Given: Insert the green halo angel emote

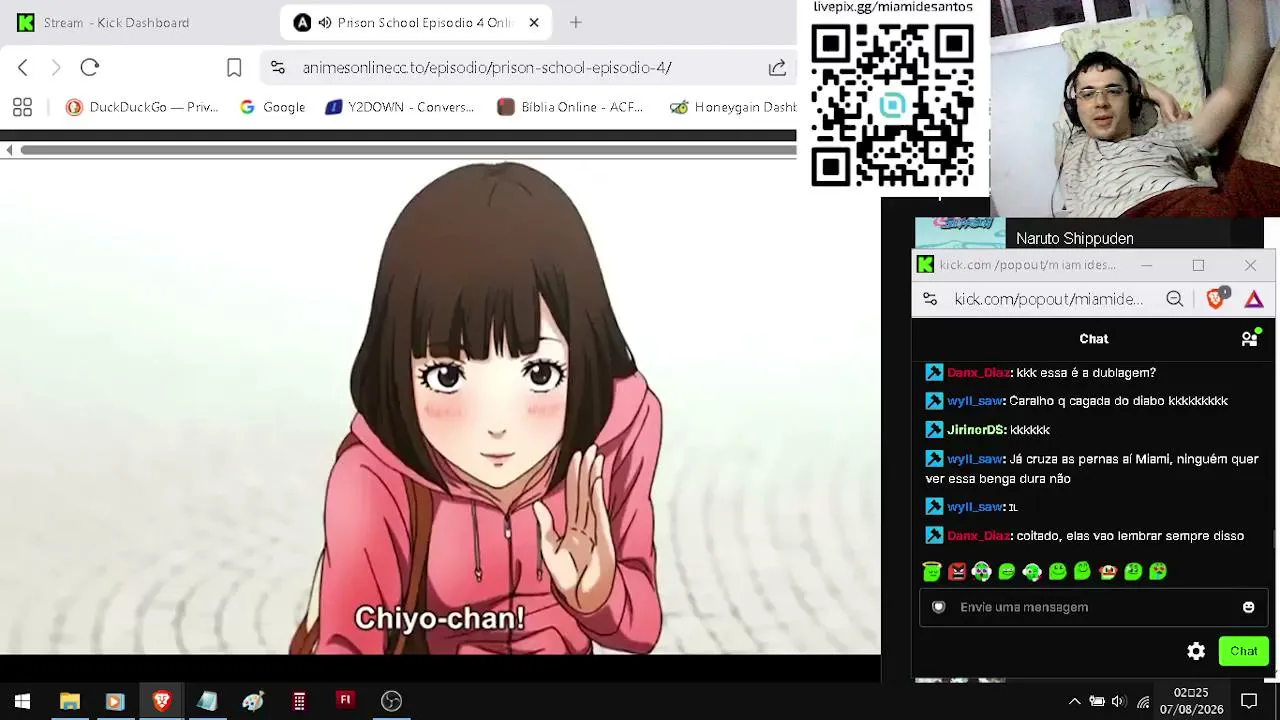Looking at the screenshot, I should (x=932, y=572).
